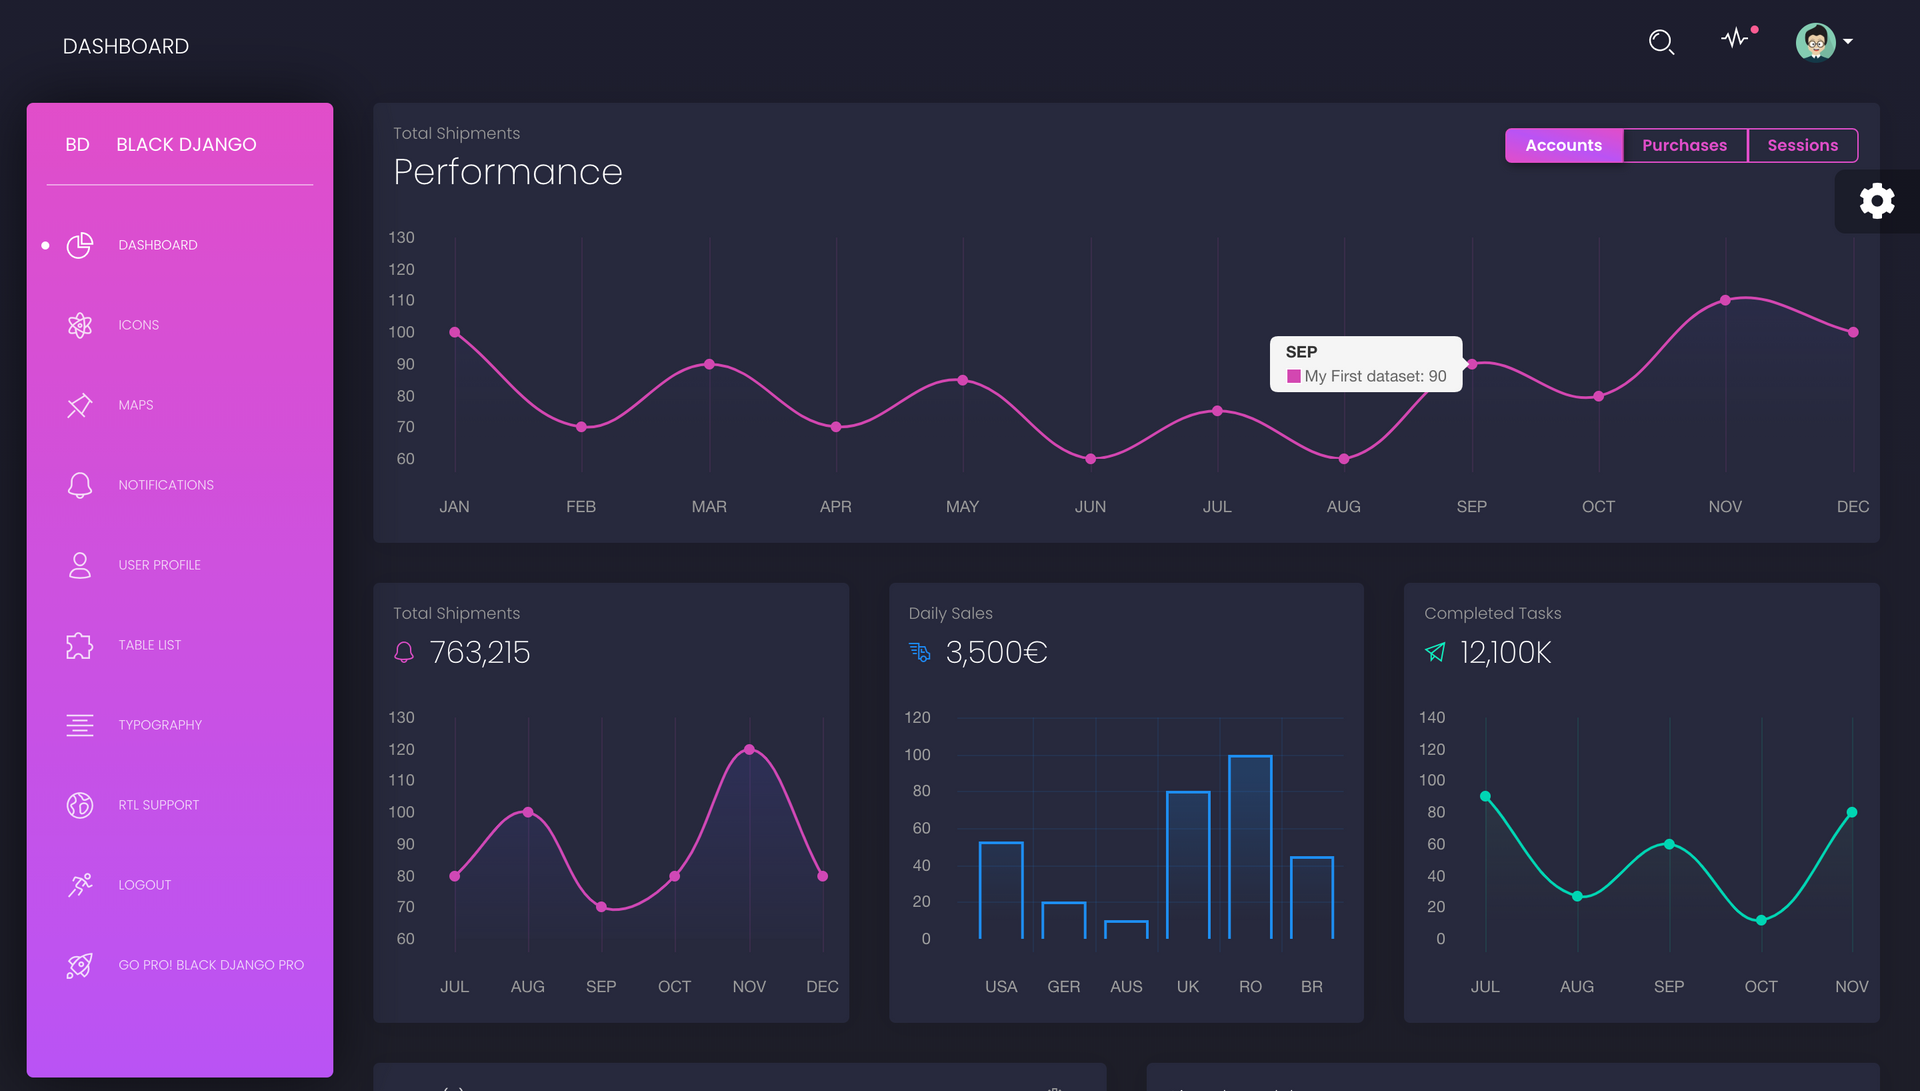Viewport: 1920px width, 1091px height.
Task: Click the Maps pin icon in the sidebar
Action: point(79,405)
